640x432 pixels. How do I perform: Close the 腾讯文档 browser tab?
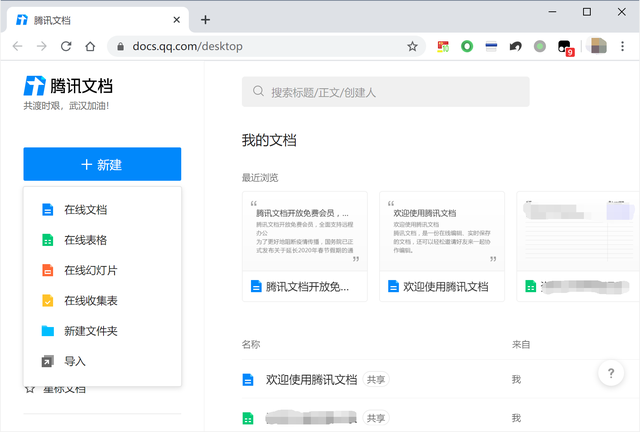click(x=176, y=19)
